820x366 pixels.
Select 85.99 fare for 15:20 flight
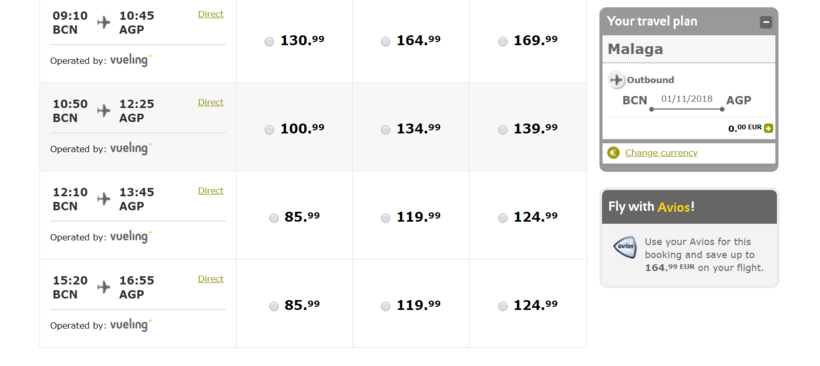coord(274,307)
